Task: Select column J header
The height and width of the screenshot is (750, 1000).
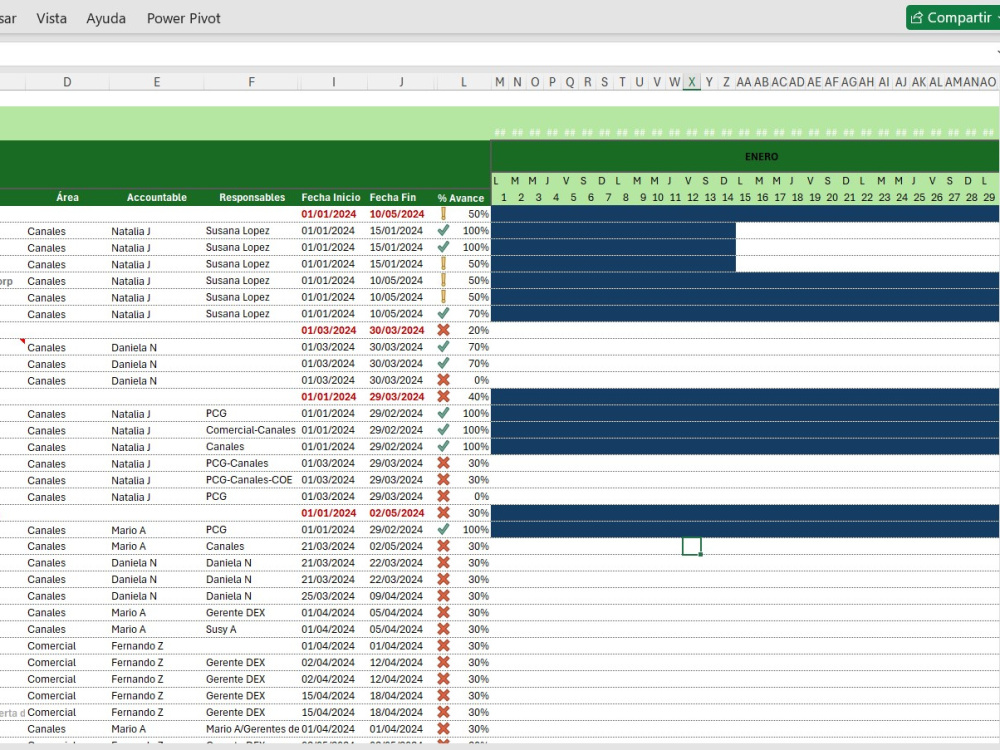Action: click(x=401, y=82)
